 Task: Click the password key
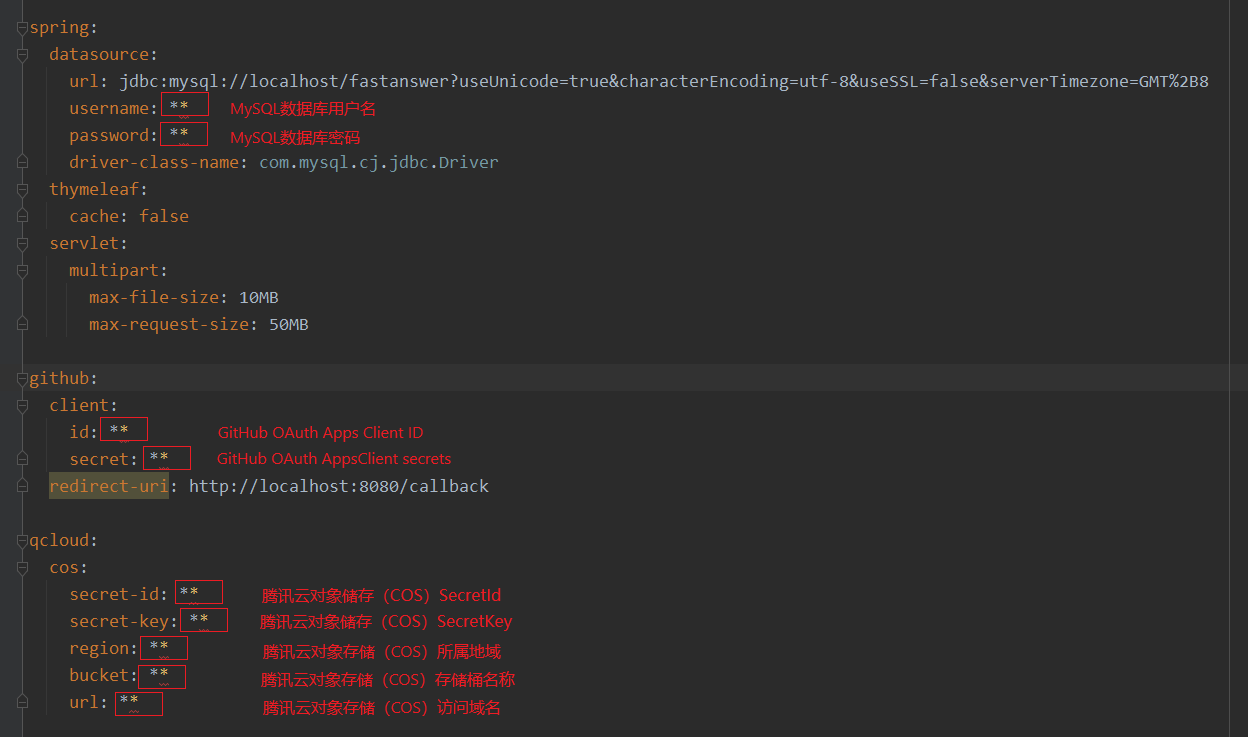[109, 135]
